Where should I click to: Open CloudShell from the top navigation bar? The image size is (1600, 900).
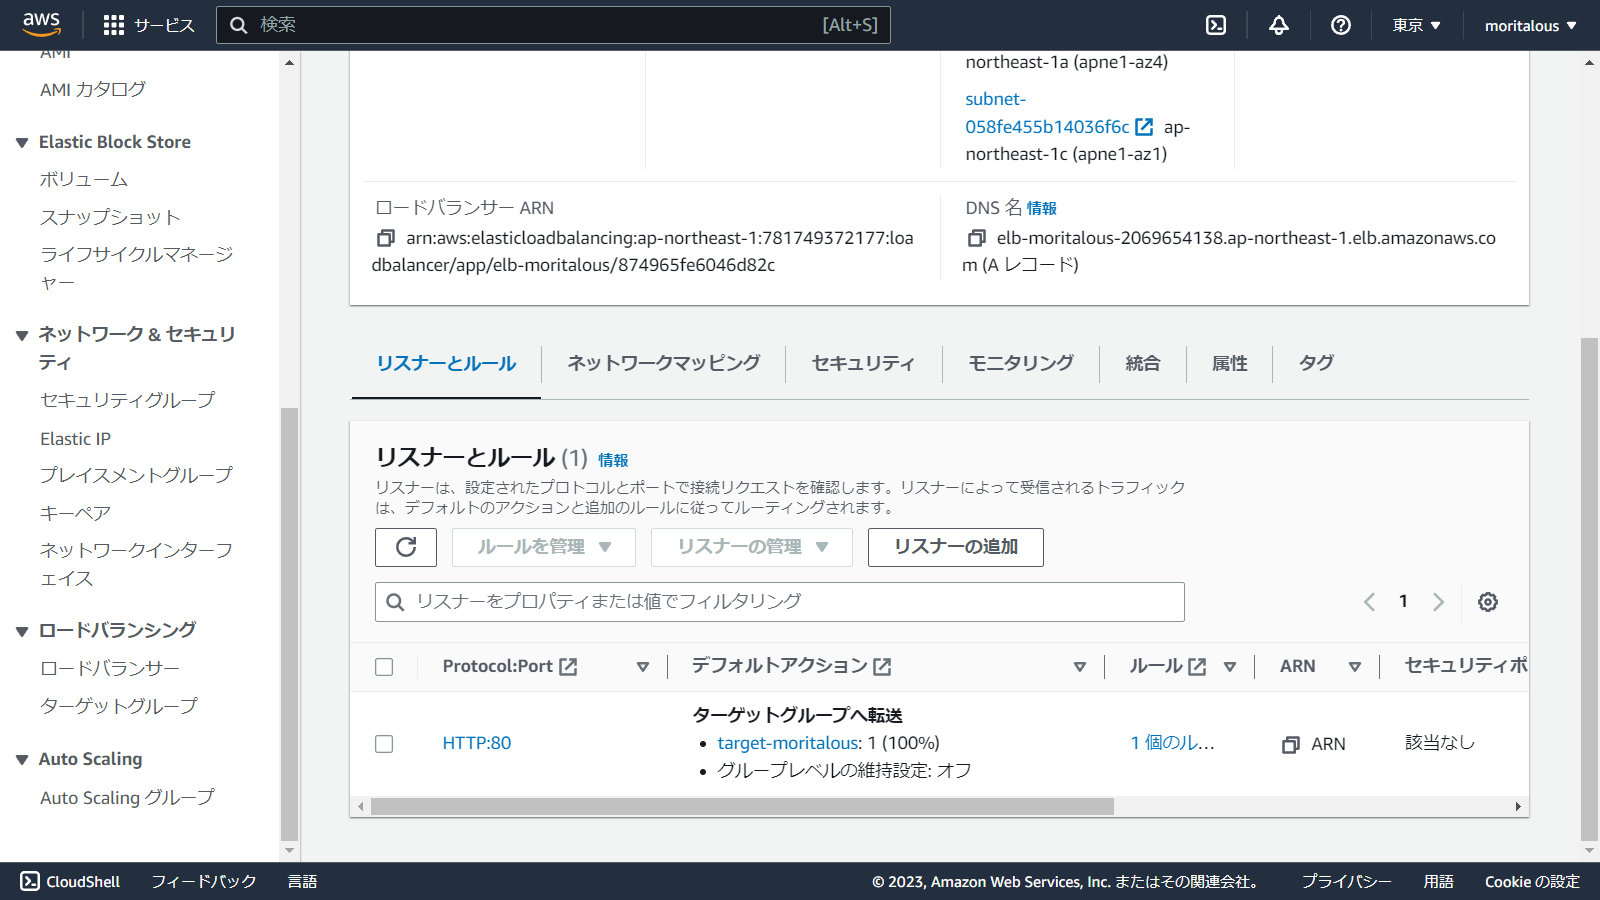[1215, 25]
